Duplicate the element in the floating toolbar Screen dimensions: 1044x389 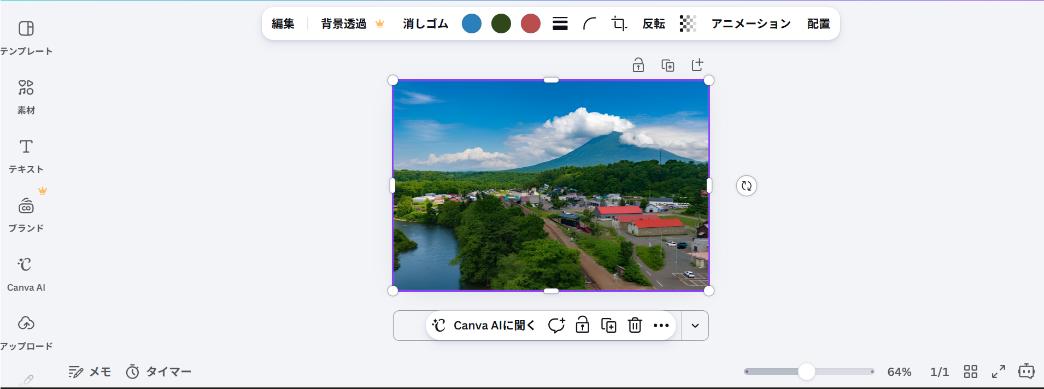tap(609, 325)
